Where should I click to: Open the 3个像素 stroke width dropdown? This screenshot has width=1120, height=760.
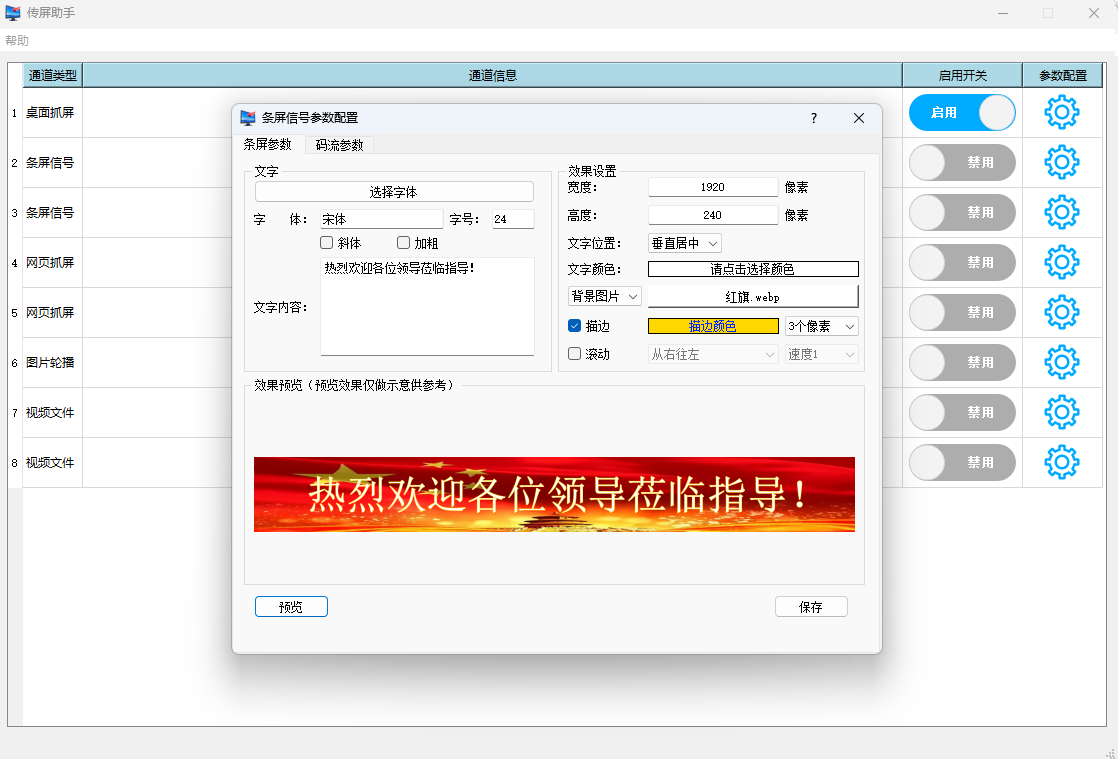point(821,326)
